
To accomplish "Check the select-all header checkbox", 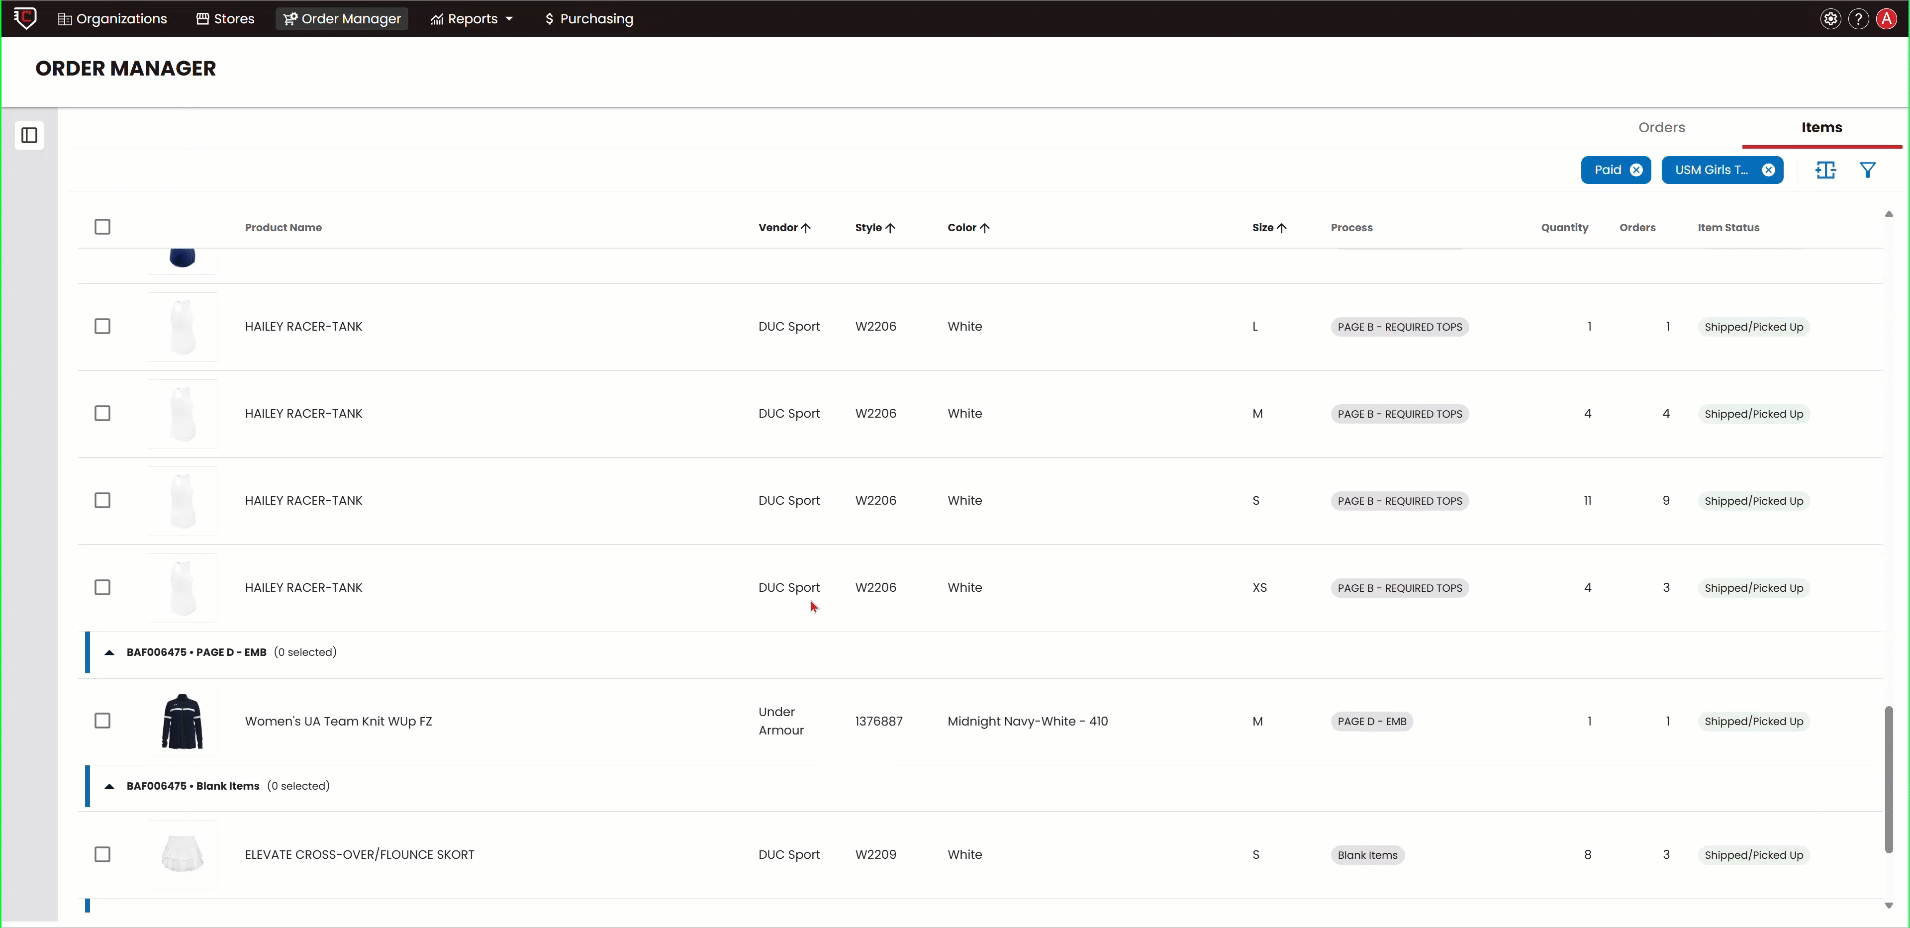I will [x=102, y=227].
